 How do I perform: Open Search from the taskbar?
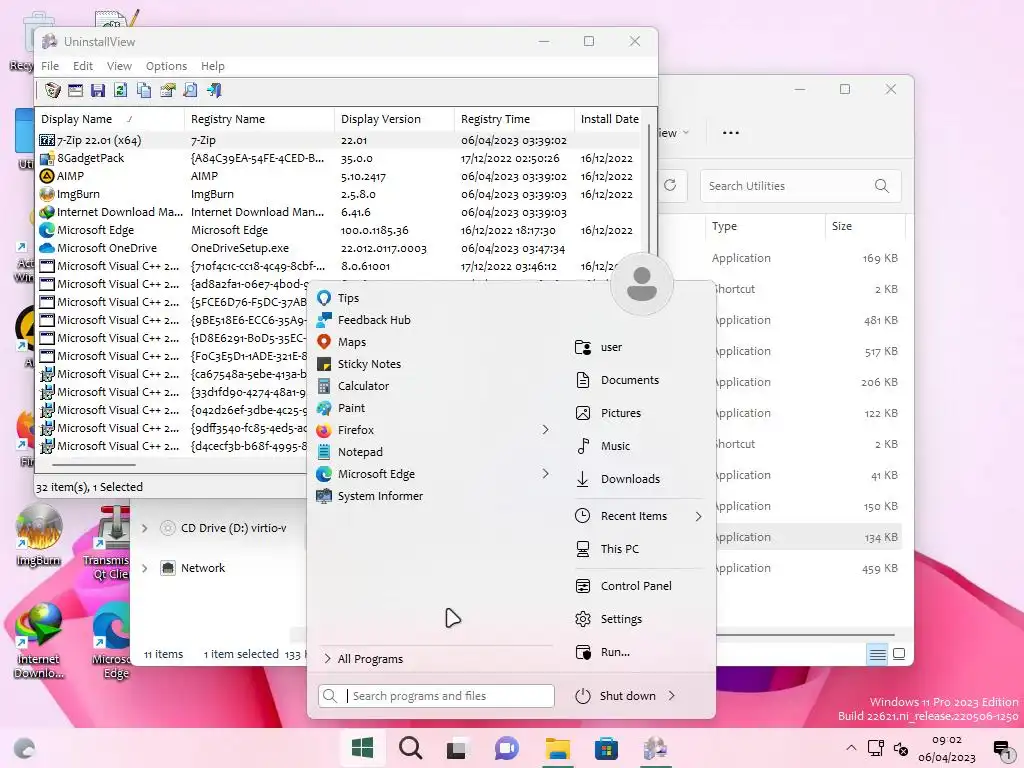[x=411, y=748]
